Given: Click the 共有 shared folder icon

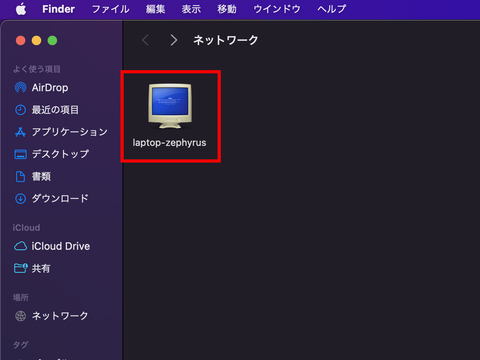Looking at the screenshot, I should [x=21, y=268].
